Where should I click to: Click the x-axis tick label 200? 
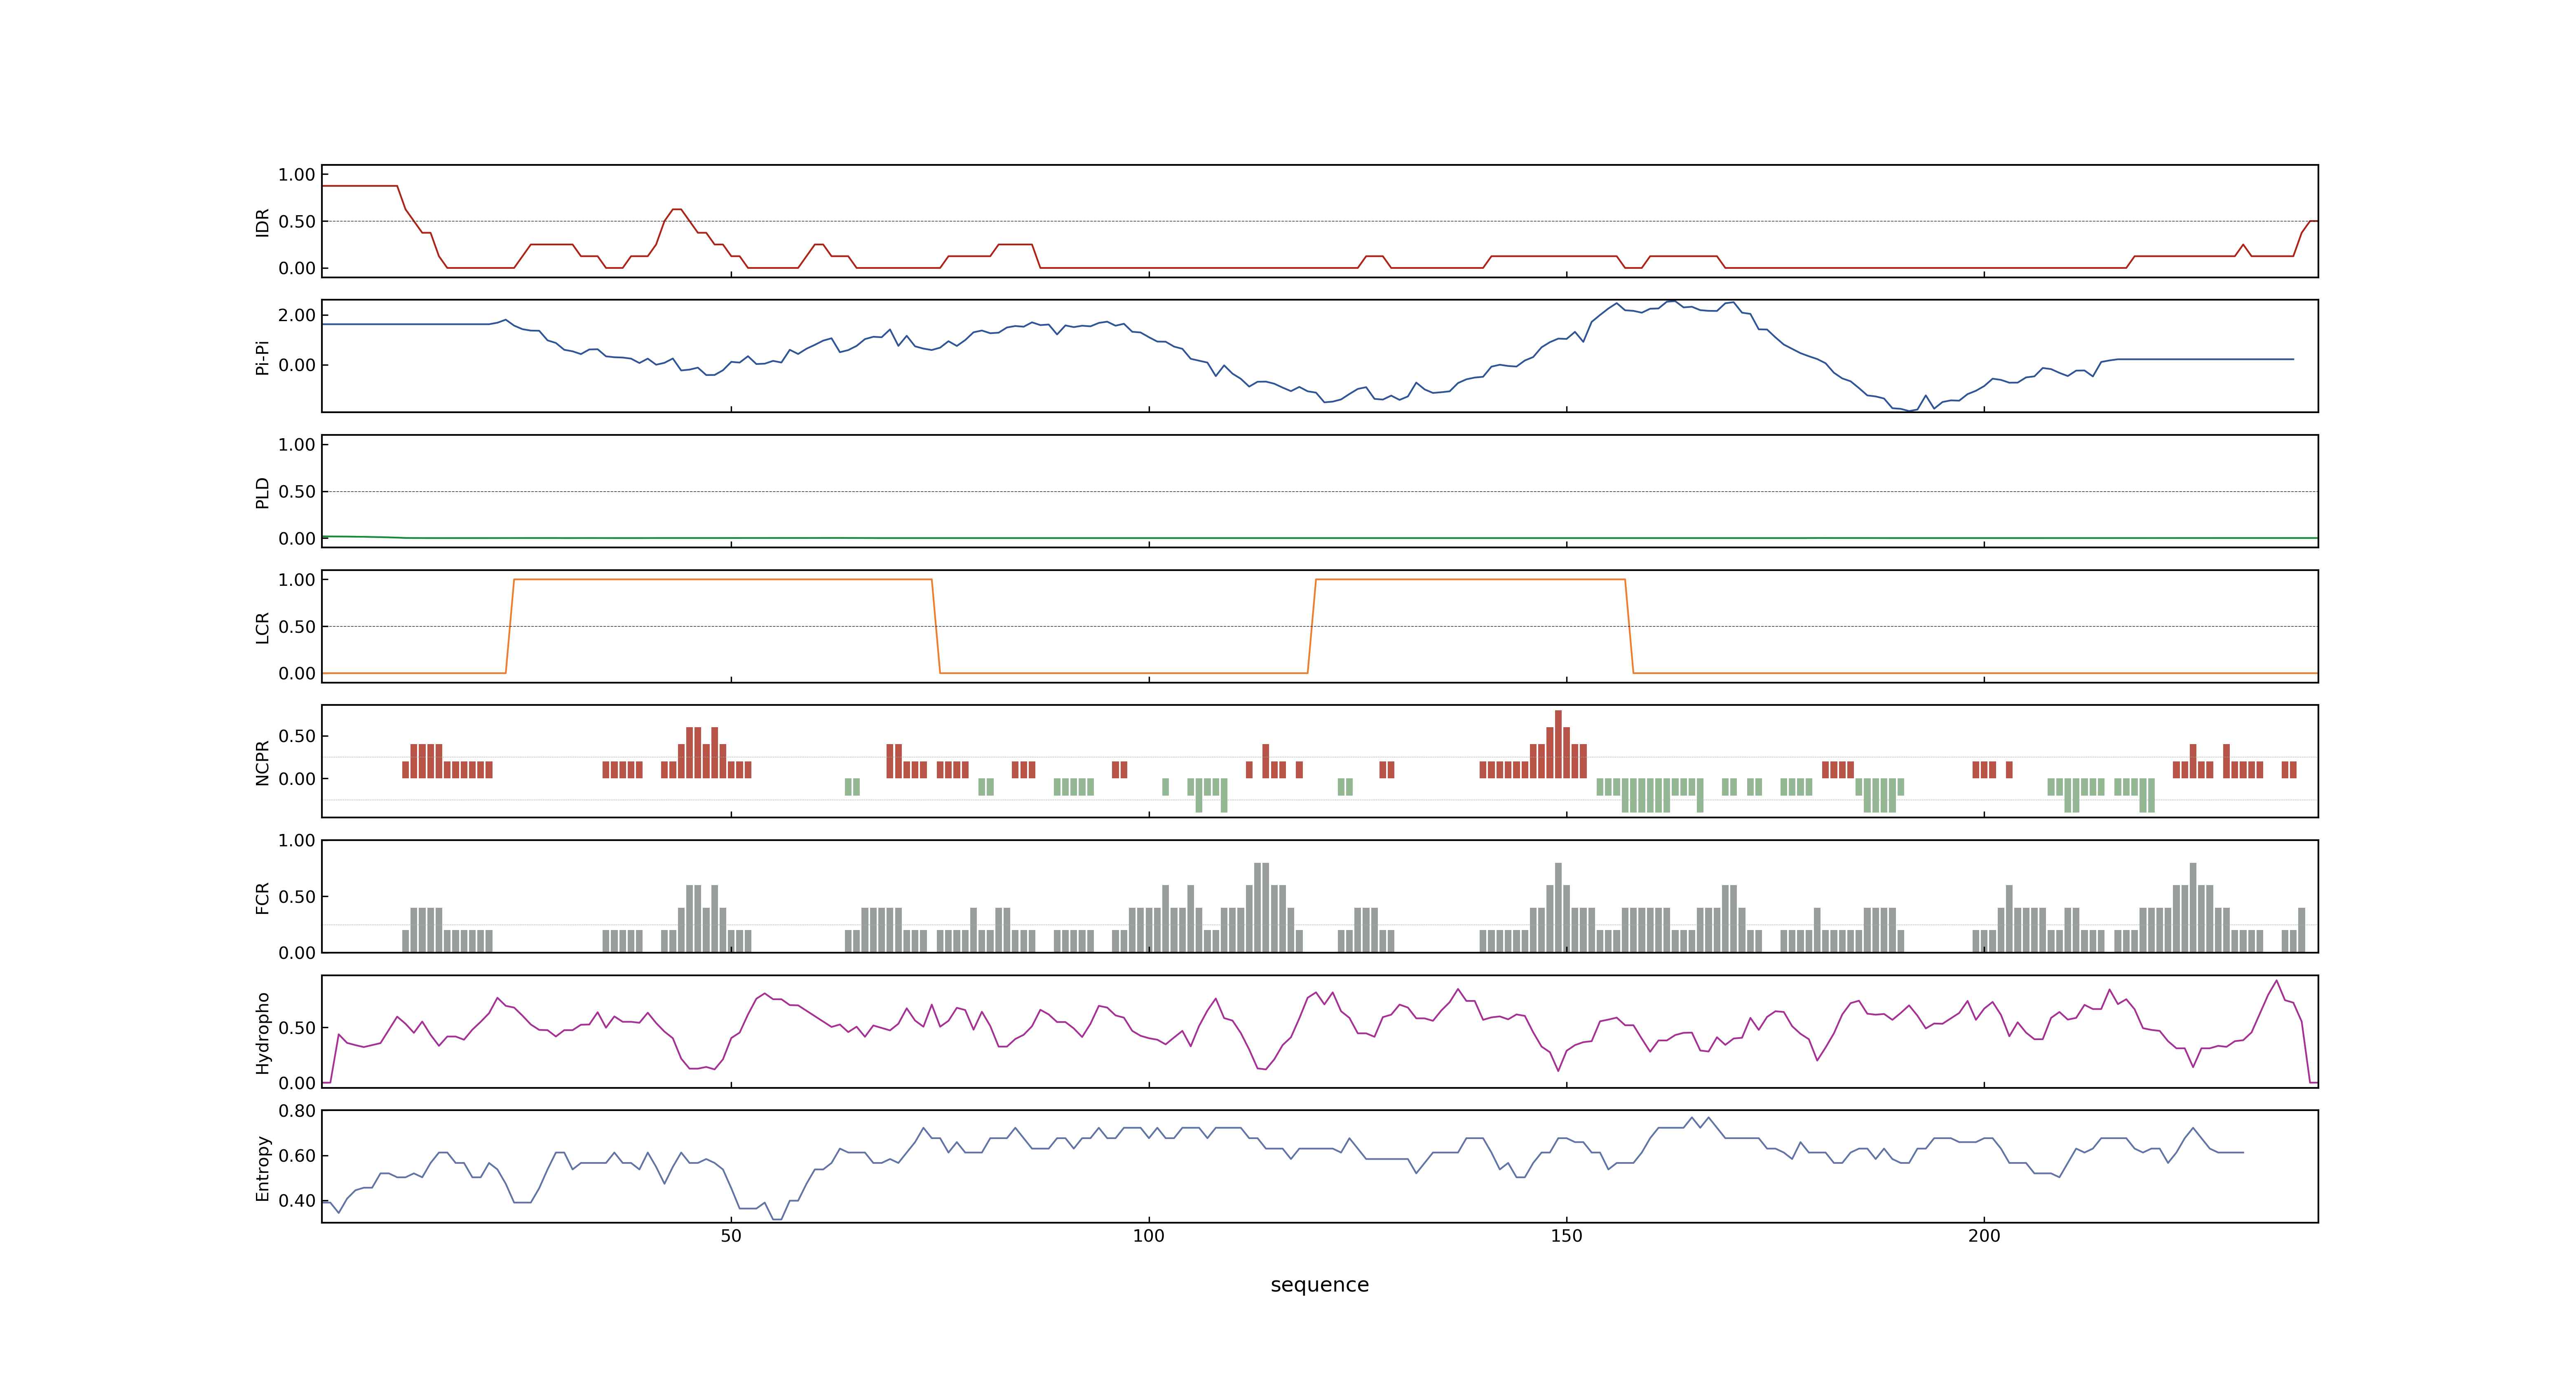[x=1984, y=1236]
